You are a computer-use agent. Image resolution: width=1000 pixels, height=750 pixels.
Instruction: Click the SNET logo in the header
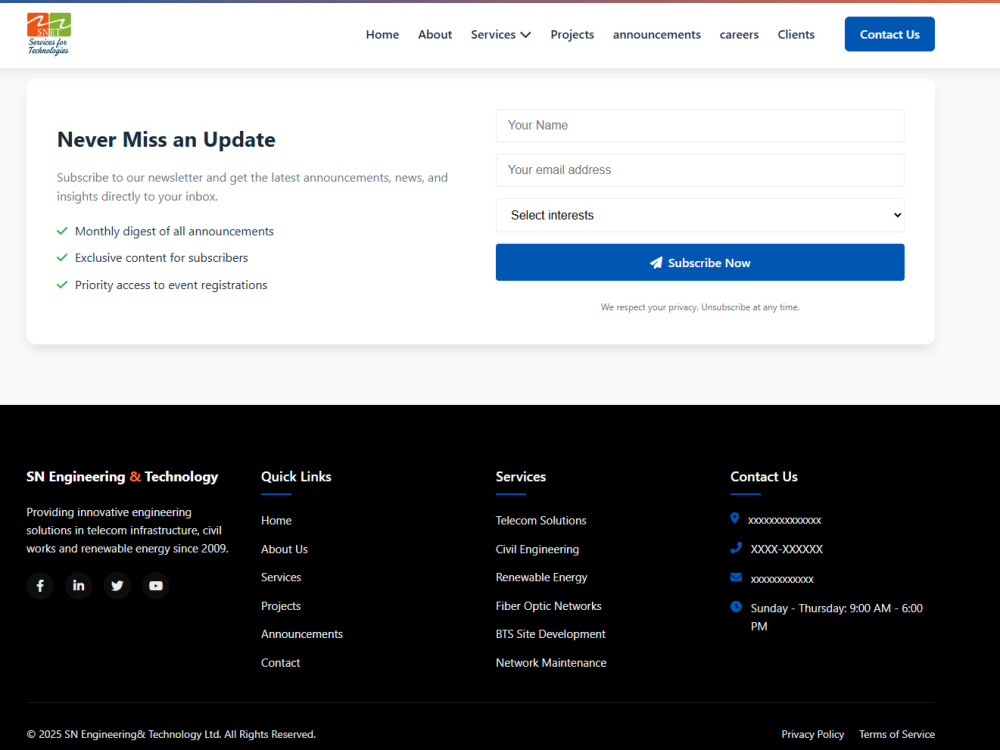coord(49,34)
